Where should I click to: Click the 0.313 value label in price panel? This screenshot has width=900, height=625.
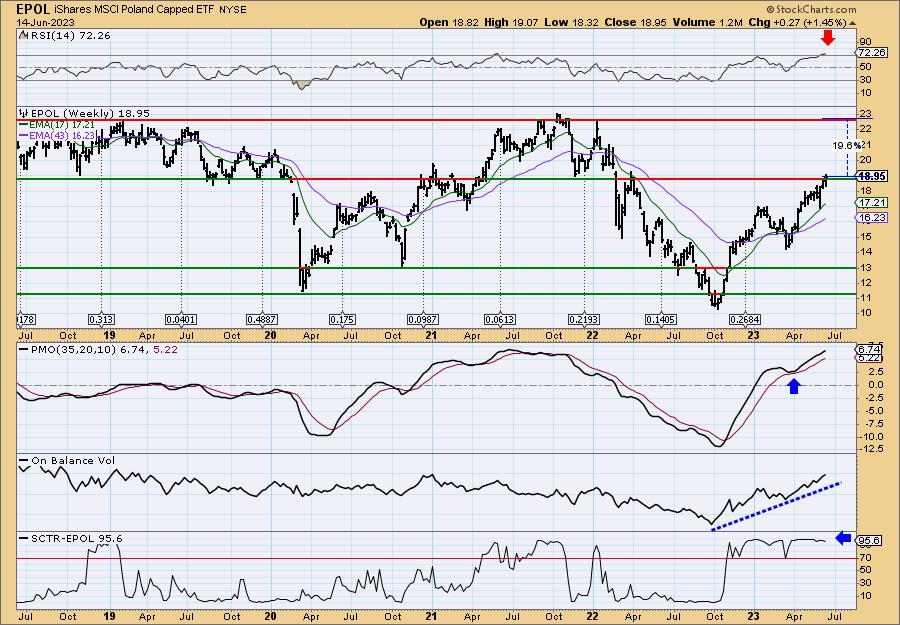(100, 319)
